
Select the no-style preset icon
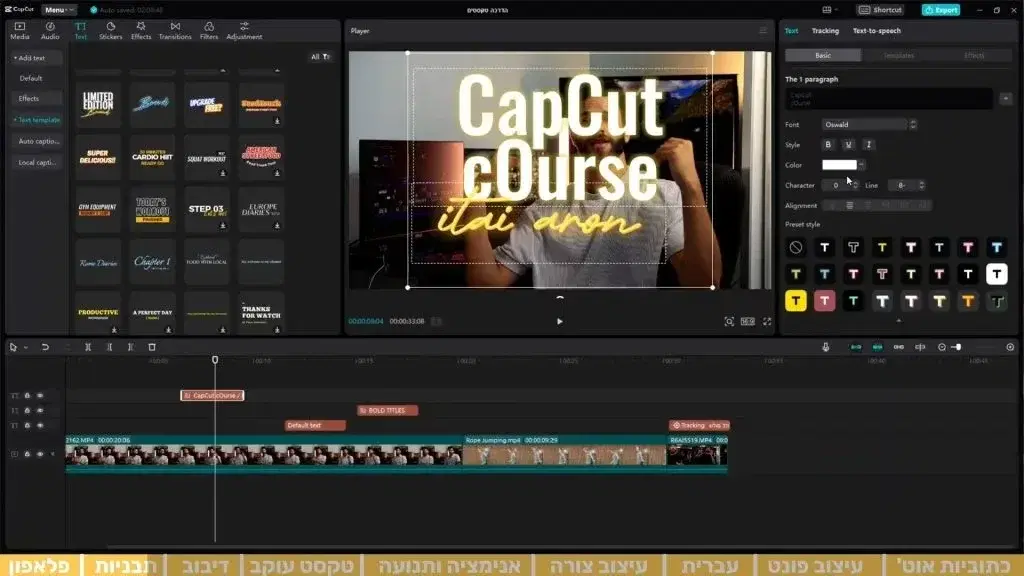click(x=795, y=248)
